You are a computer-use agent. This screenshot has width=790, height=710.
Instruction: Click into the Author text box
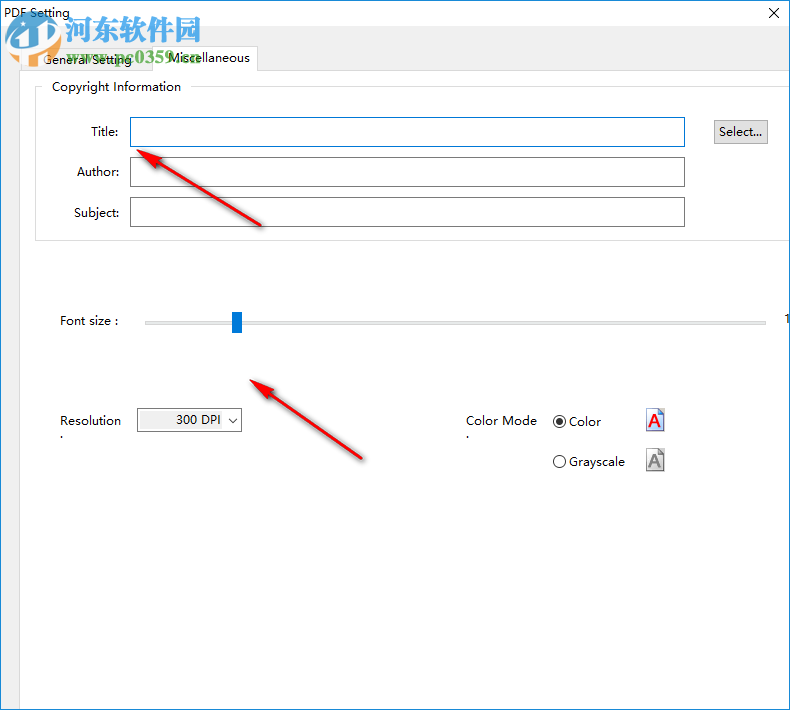(407, 172)
